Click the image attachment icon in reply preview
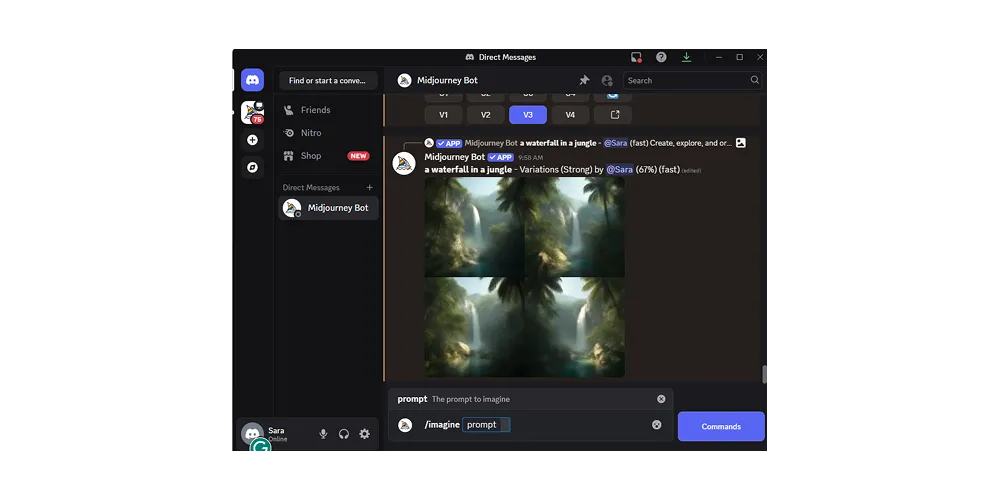 [x=740, y=143]
